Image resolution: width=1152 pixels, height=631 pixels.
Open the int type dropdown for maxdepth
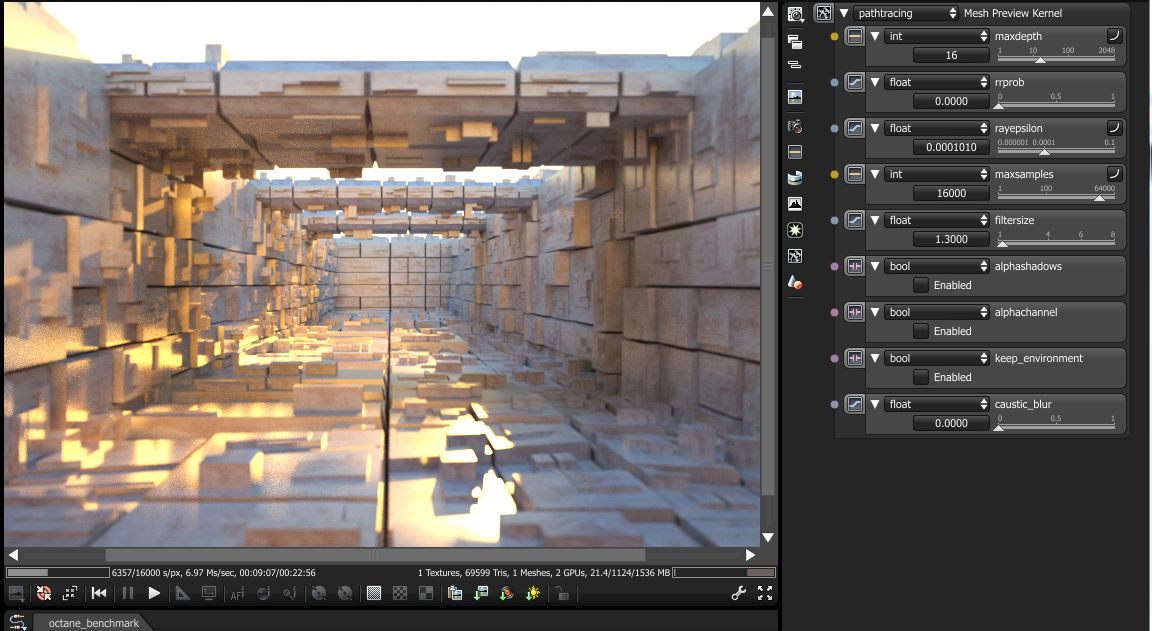pyautogui.click(x=936, y=36)
